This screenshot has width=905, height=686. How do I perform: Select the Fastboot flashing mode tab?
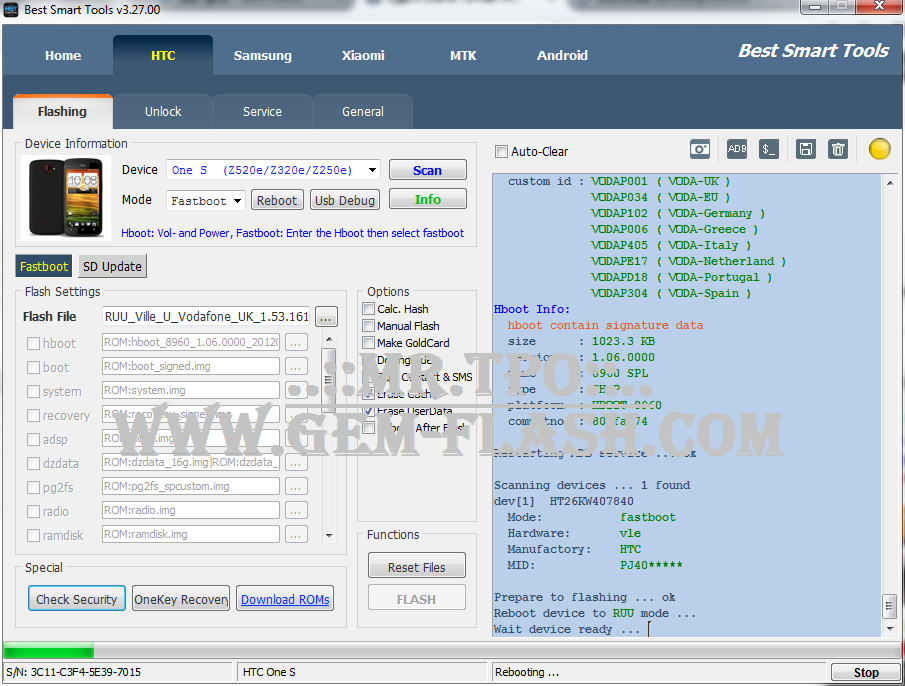(x=44, y=267)
